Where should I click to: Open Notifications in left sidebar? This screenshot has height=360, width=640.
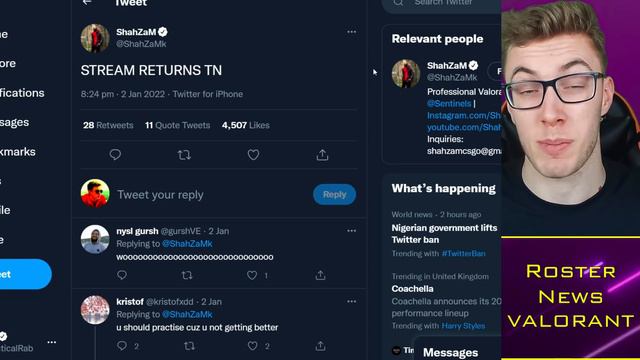(22, 93)
